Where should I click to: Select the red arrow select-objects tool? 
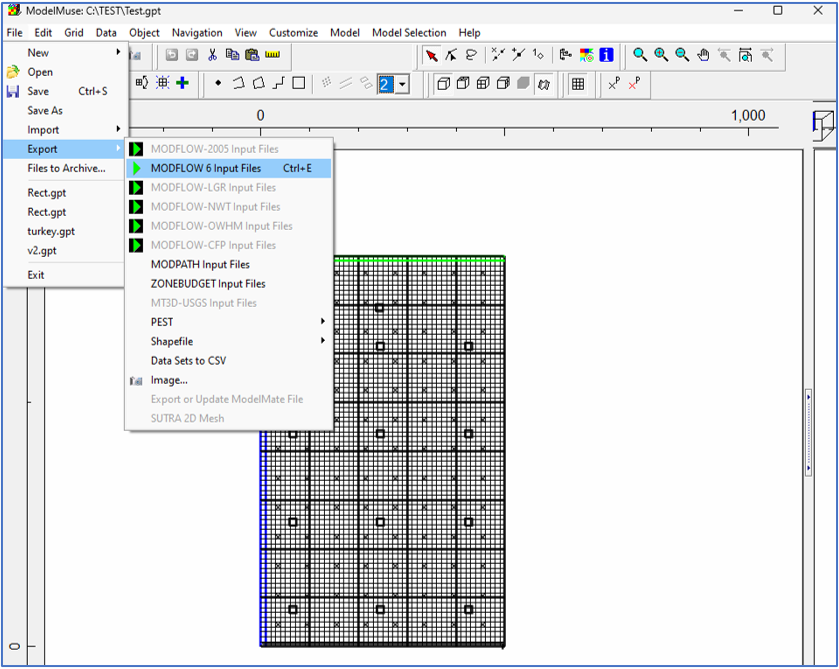point(431,55)
